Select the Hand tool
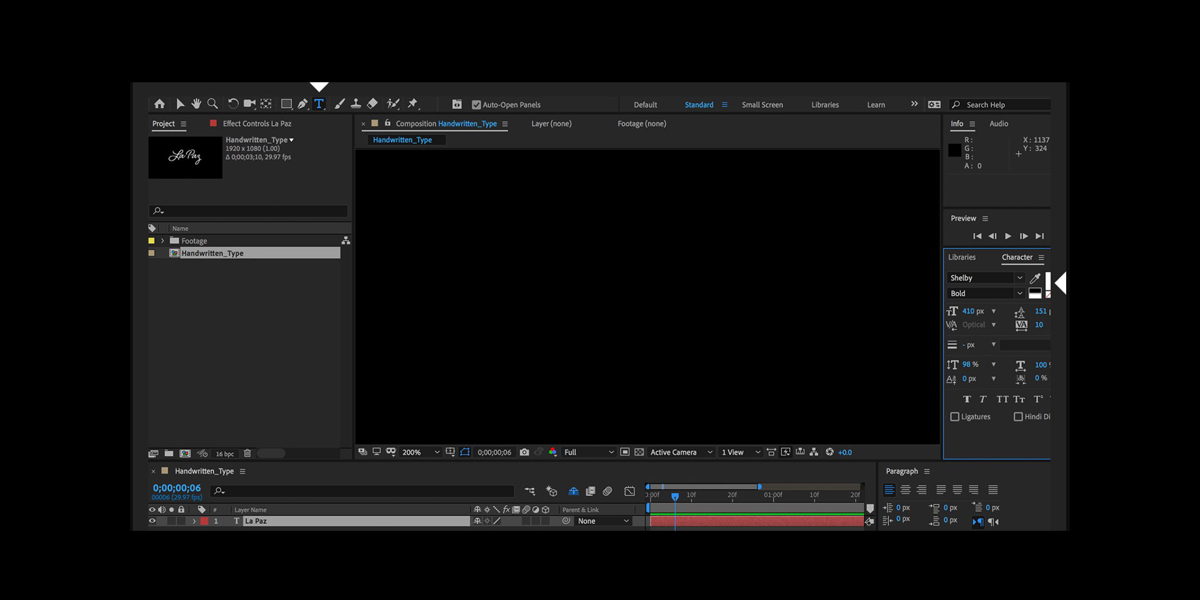The height and width of the screenshot is (600, 1200). [196, 104]
